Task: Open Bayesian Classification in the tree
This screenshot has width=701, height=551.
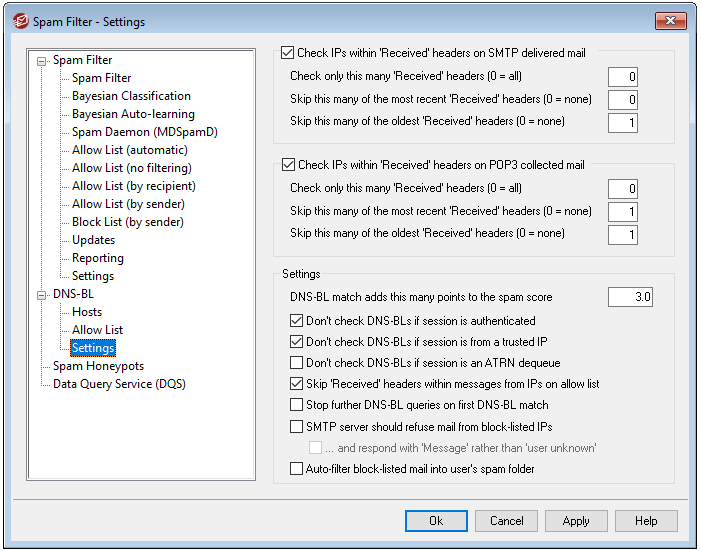Action: coord(131,96)
